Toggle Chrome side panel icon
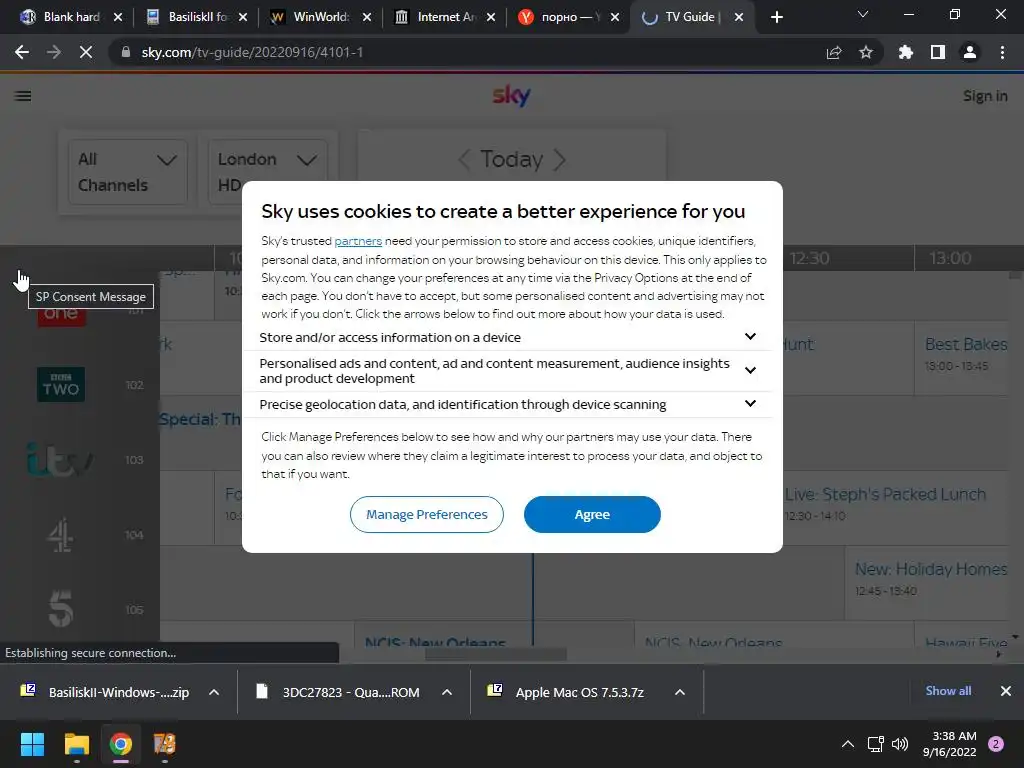 pos(938,52)
